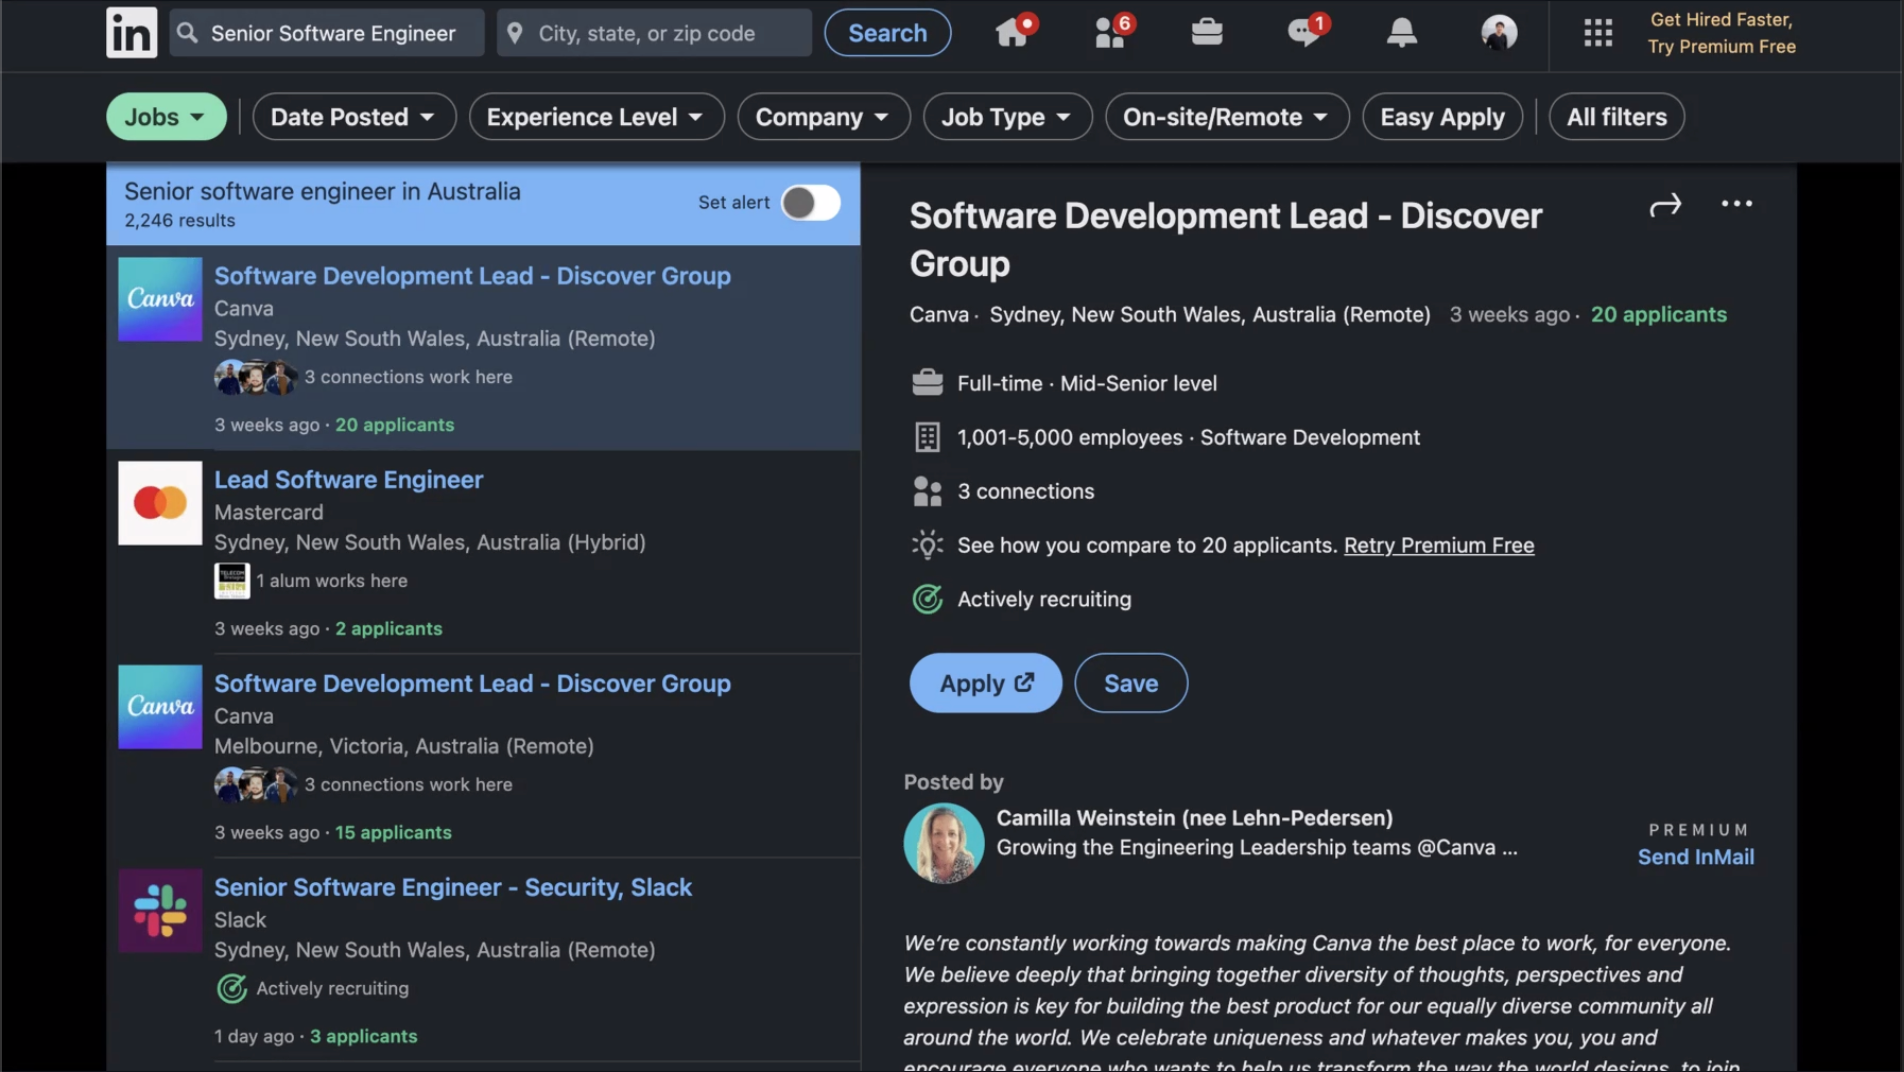The image size is (1904, 1072).
Task: Click the LinkedIn logo icon
Action: pos(131,33)
